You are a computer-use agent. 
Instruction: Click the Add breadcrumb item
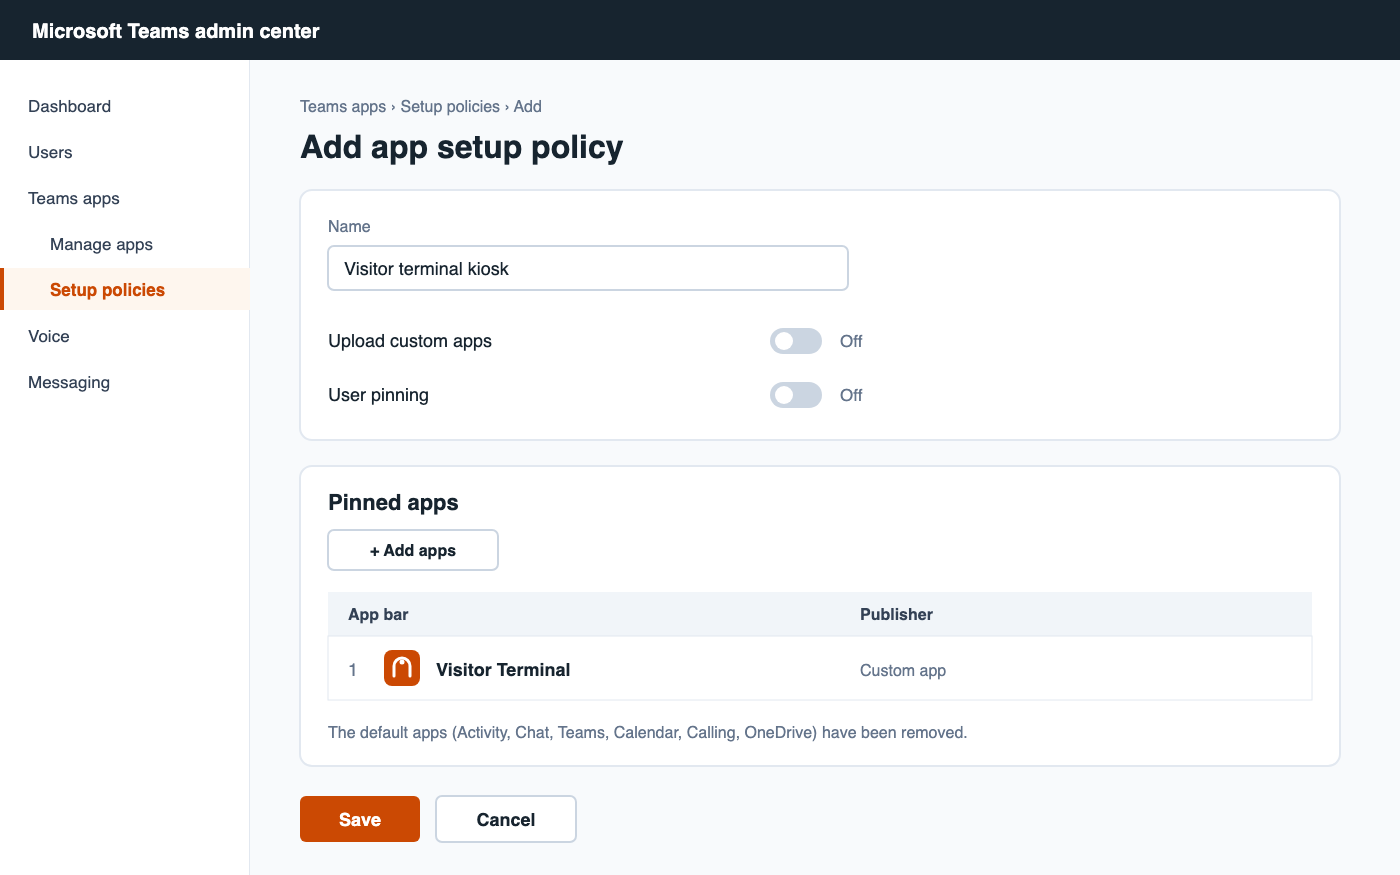point(528,106)
